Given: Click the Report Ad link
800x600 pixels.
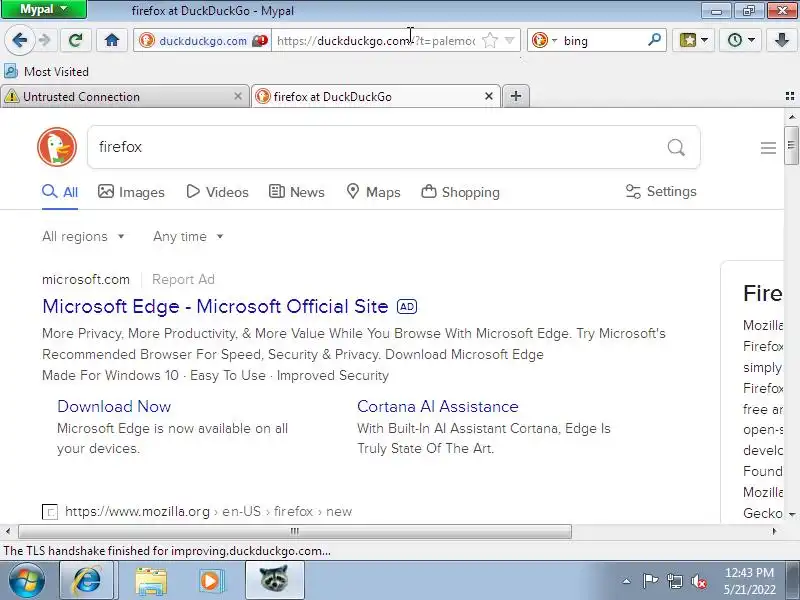Looking at the screenshot, I should (183, 279).
